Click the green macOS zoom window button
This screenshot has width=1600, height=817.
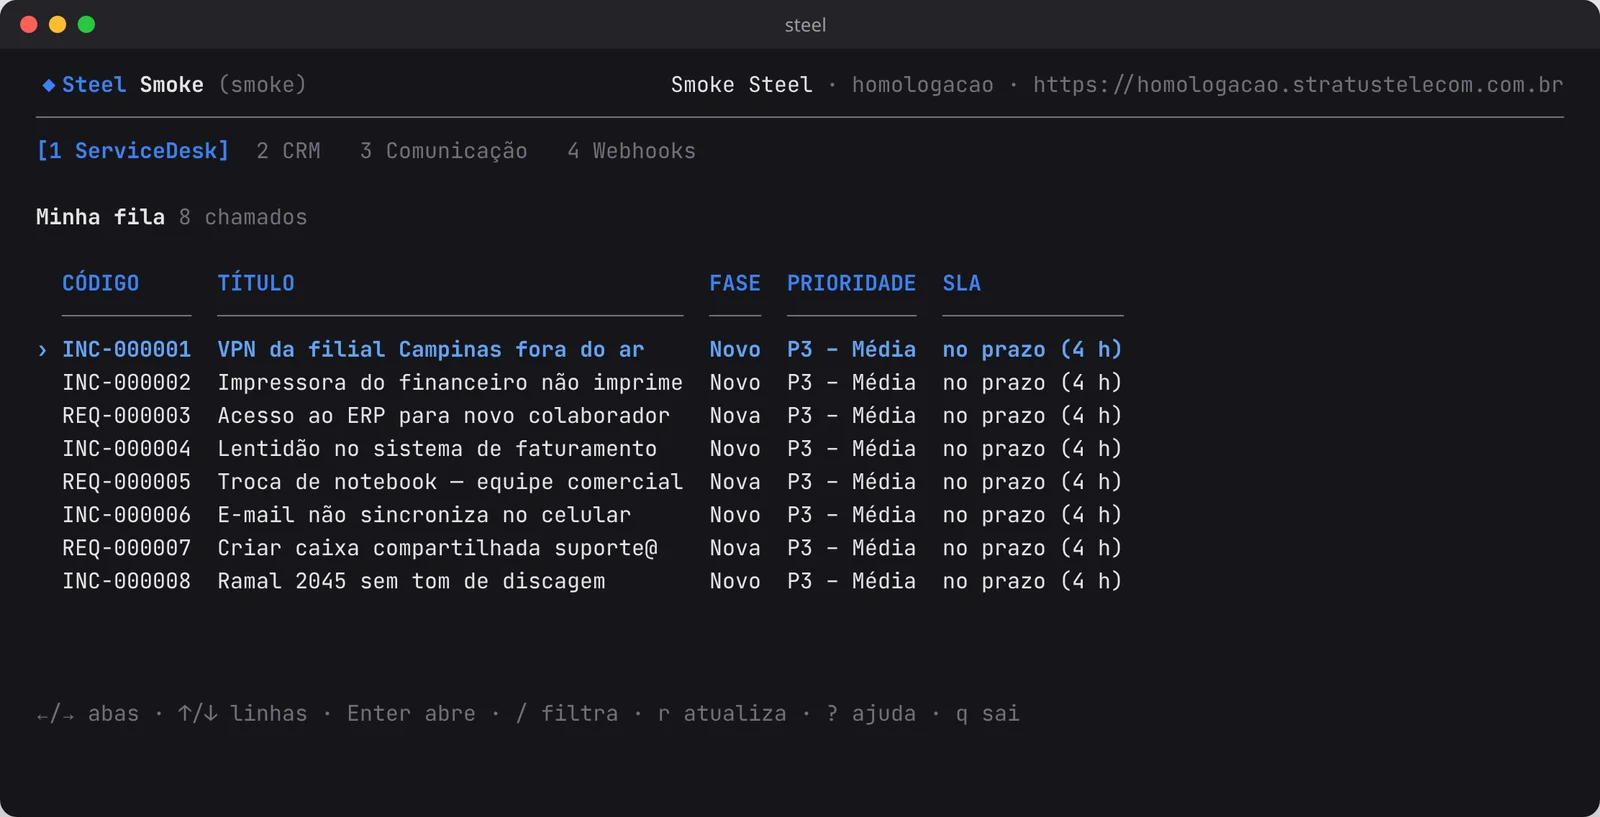tap(86, 24)
